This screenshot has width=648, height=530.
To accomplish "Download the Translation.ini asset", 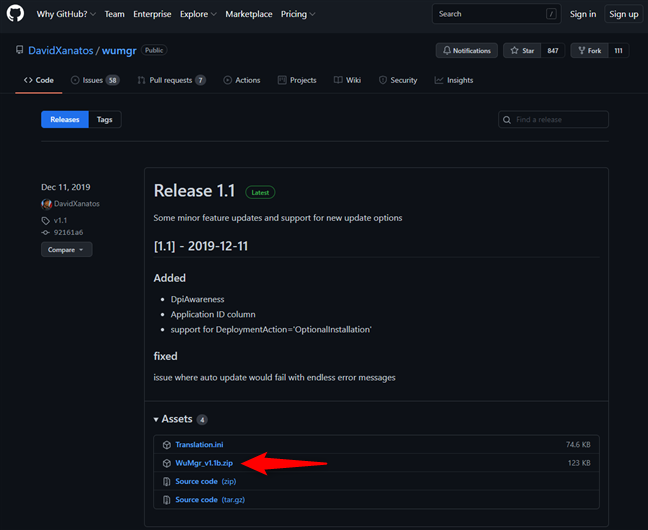I will [199, 445].
